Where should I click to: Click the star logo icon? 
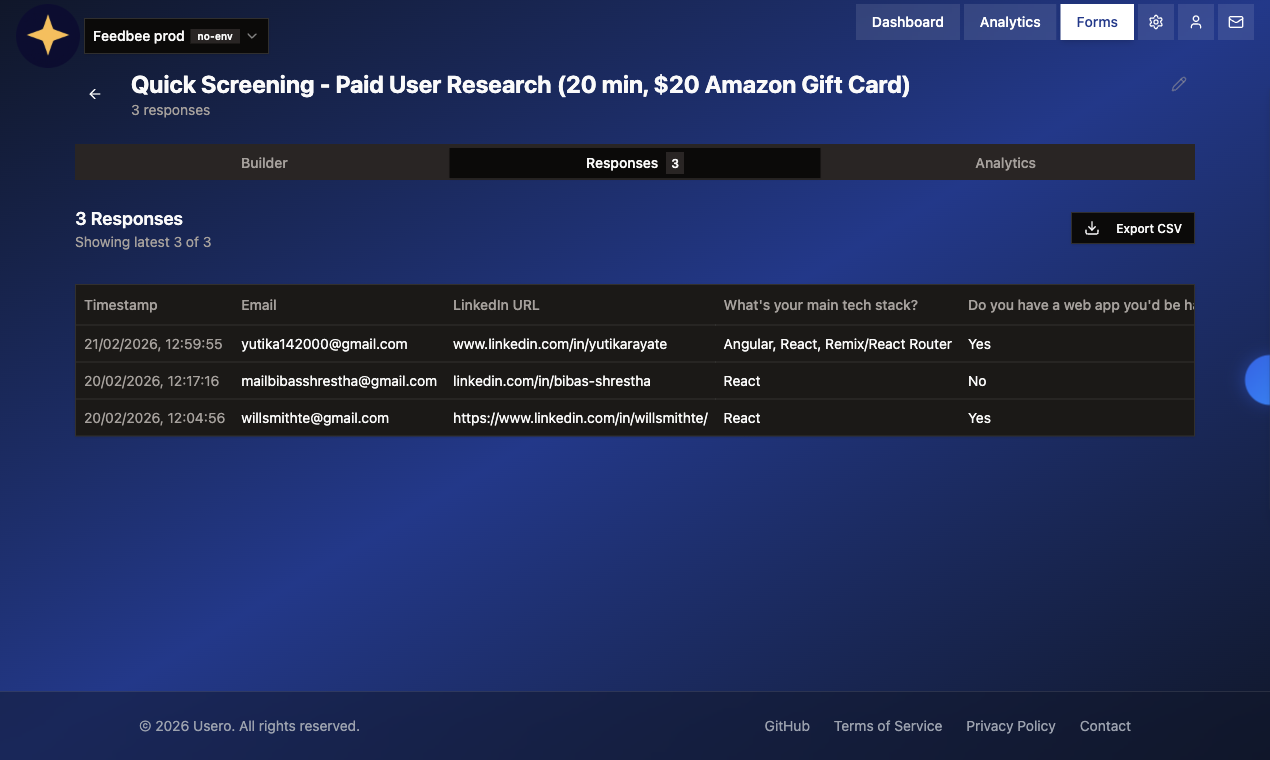coord(48,36)
